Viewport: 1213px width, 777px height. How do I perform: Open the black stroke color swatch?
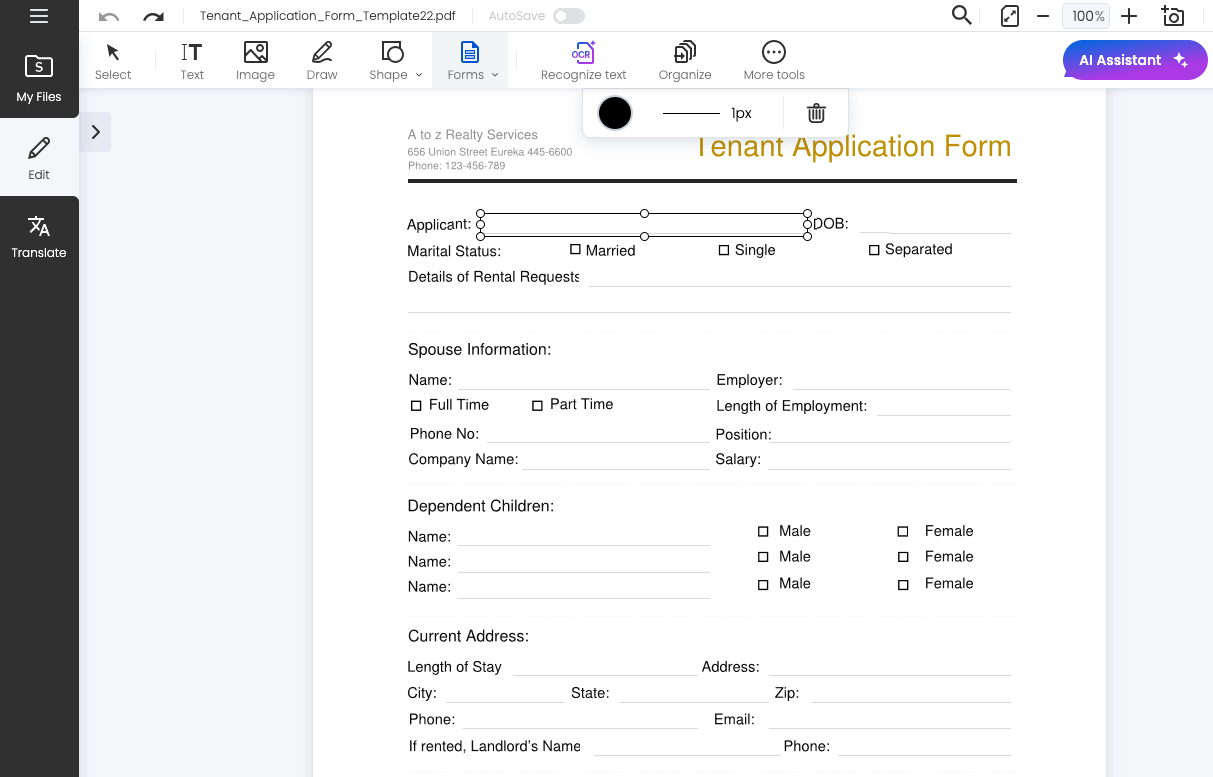[615, 113]
